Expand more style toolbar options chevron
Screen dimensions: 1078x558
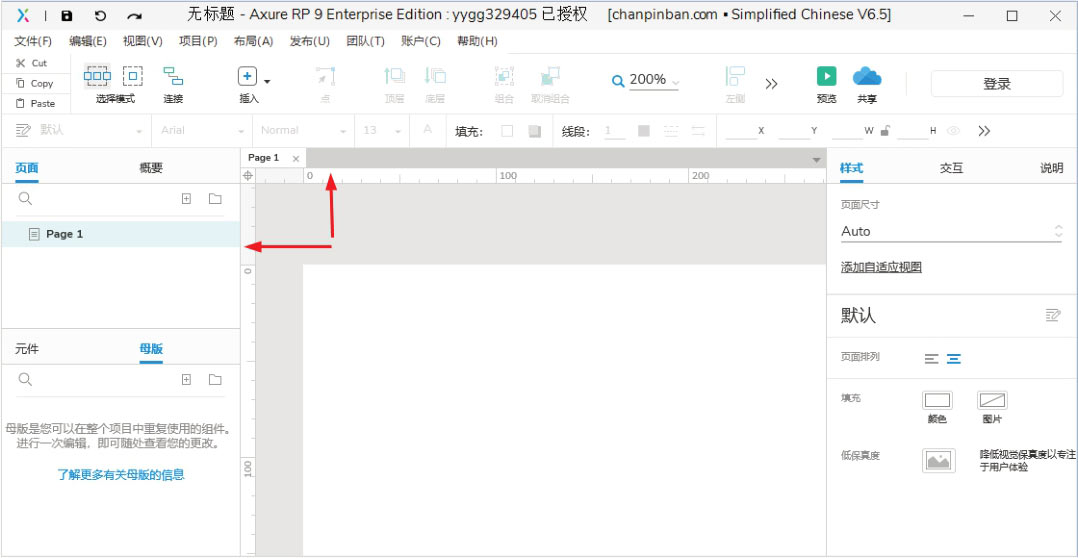coord(984,131)
